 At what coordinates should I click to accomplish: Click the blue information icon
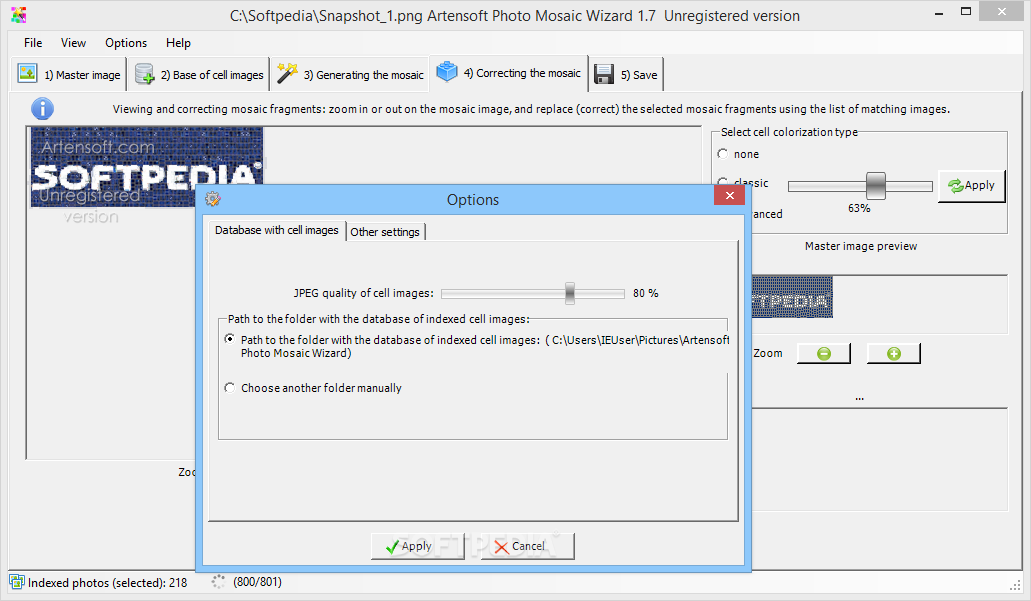[x=43, y=108]
